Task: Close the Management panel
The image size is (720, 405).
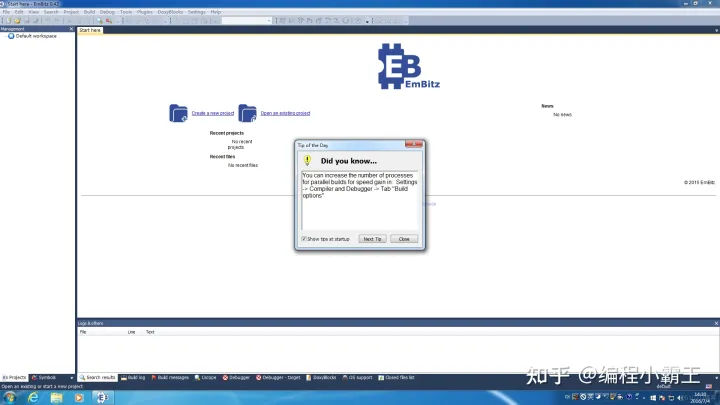Action: 71,29
